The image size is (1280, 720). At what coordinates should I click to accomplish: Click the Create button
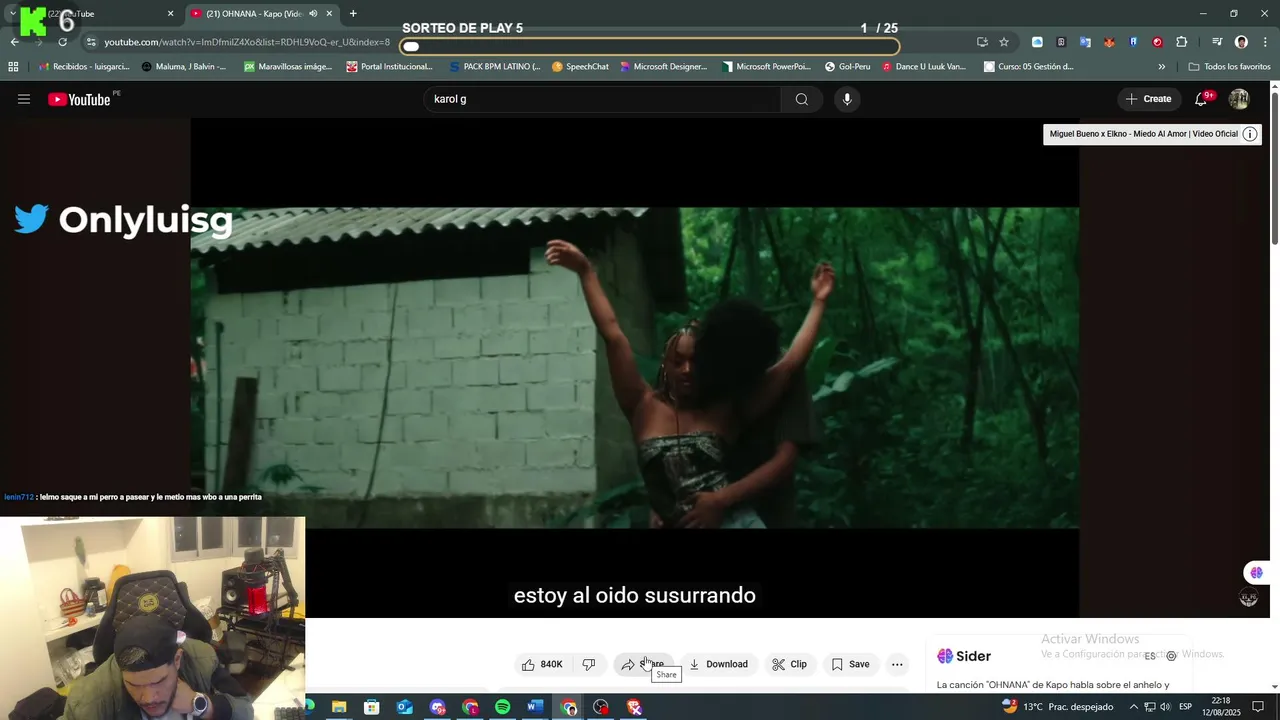(1148, 99)
